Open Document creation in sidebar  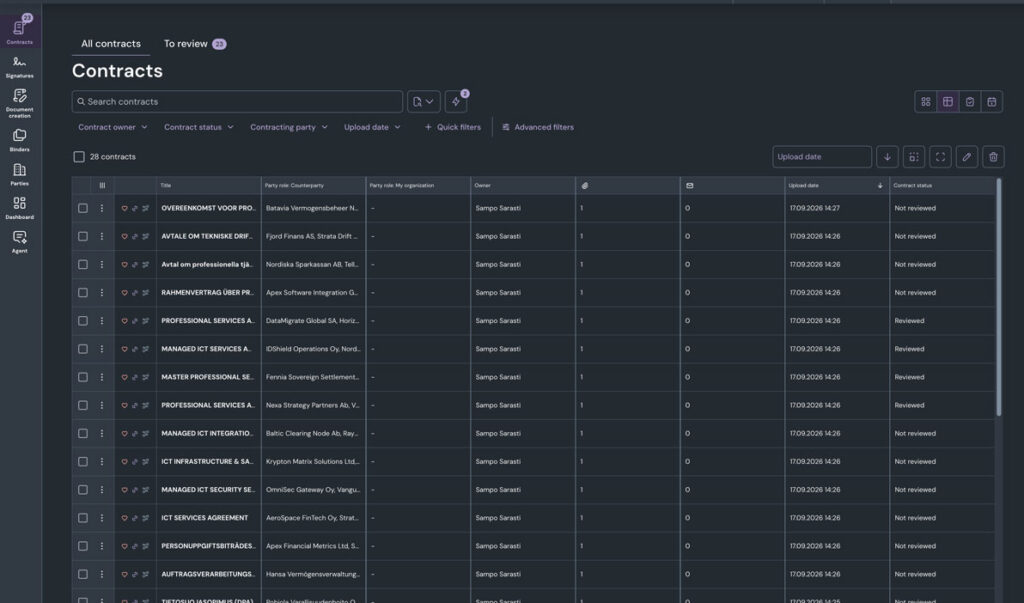[x=20, y=103]
